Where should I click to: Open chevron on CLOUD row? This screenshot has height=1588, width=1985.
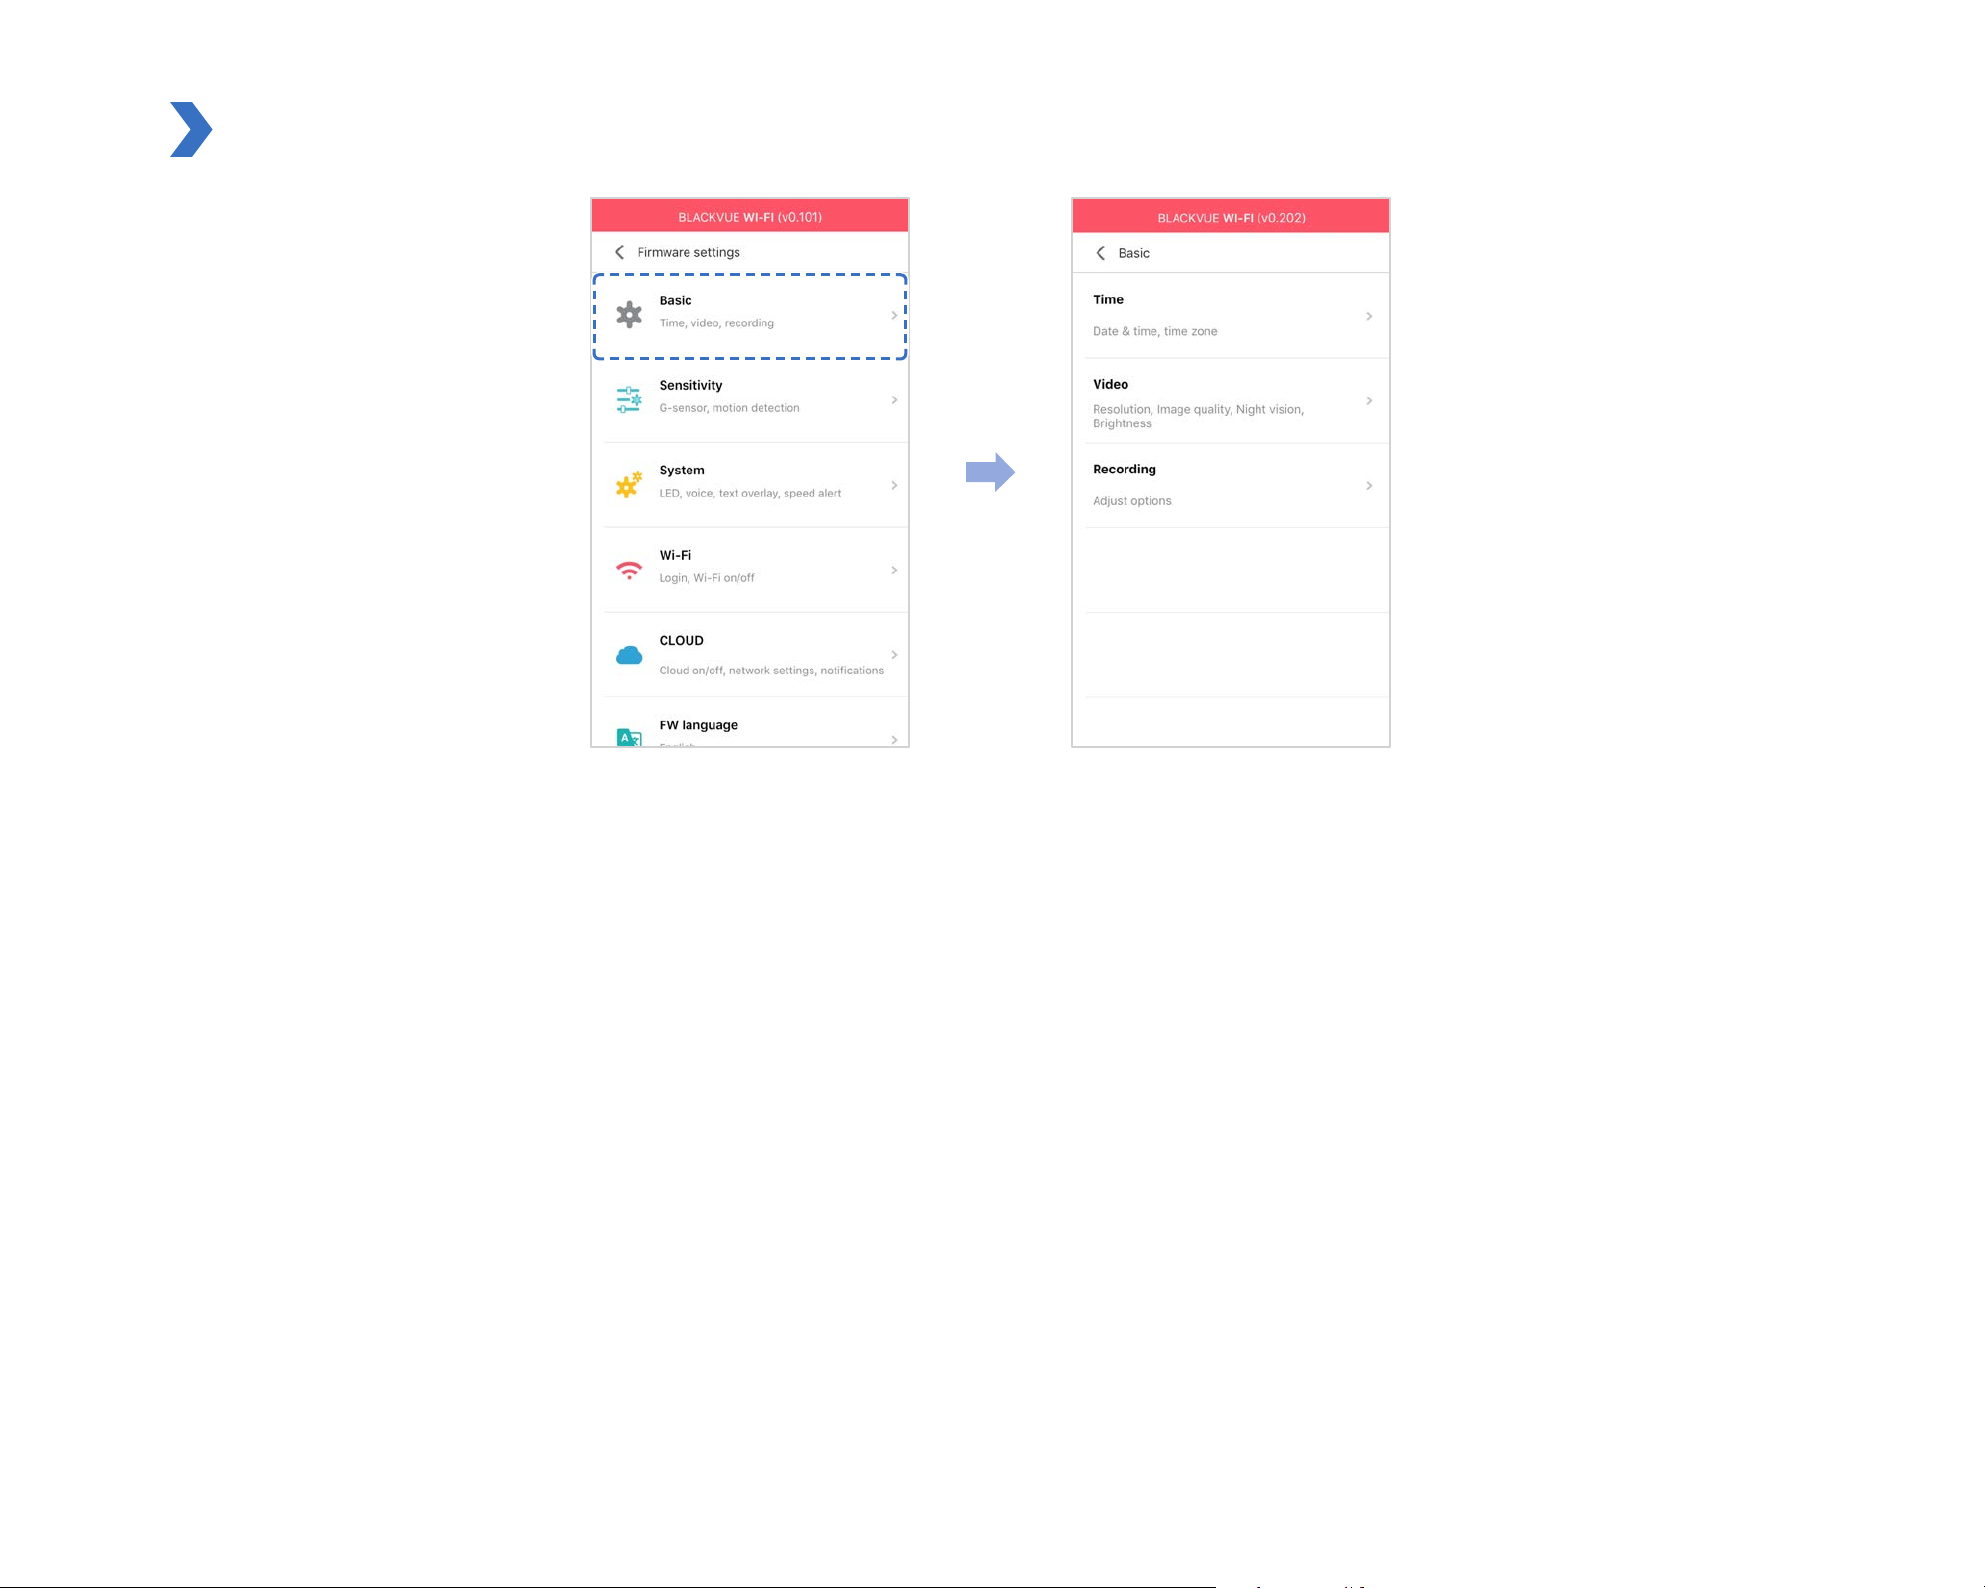[x=894, y=655]
